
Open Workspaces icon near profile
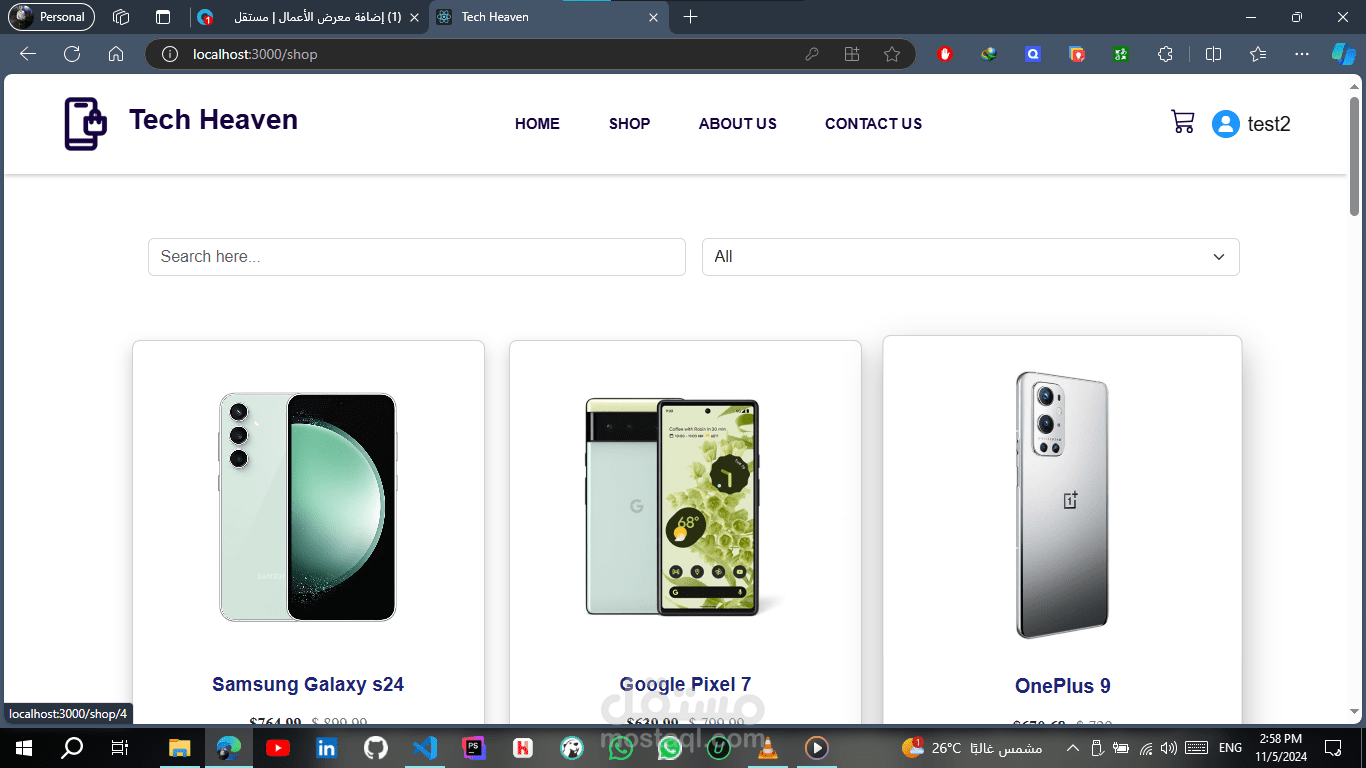(x=121, y=17)
